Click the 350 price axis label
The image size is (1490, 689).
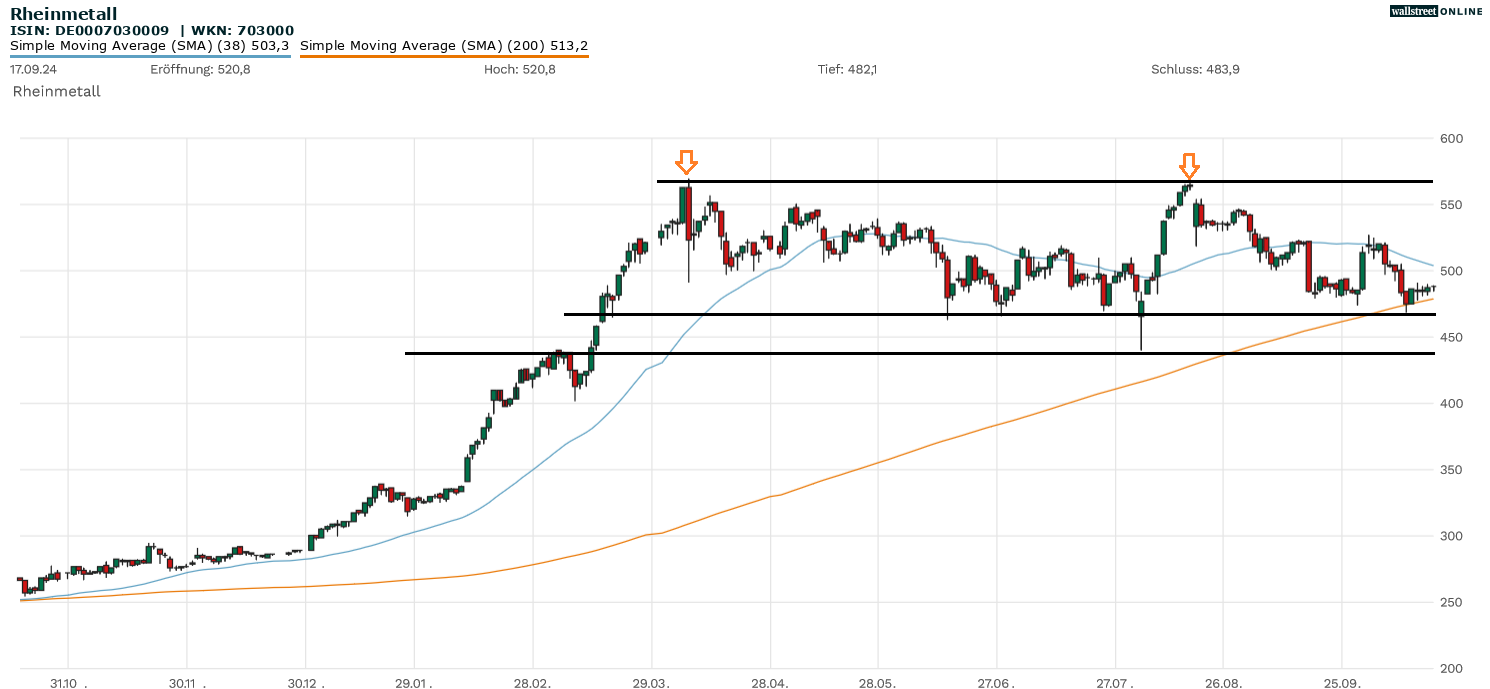[x=1451, y=470]
